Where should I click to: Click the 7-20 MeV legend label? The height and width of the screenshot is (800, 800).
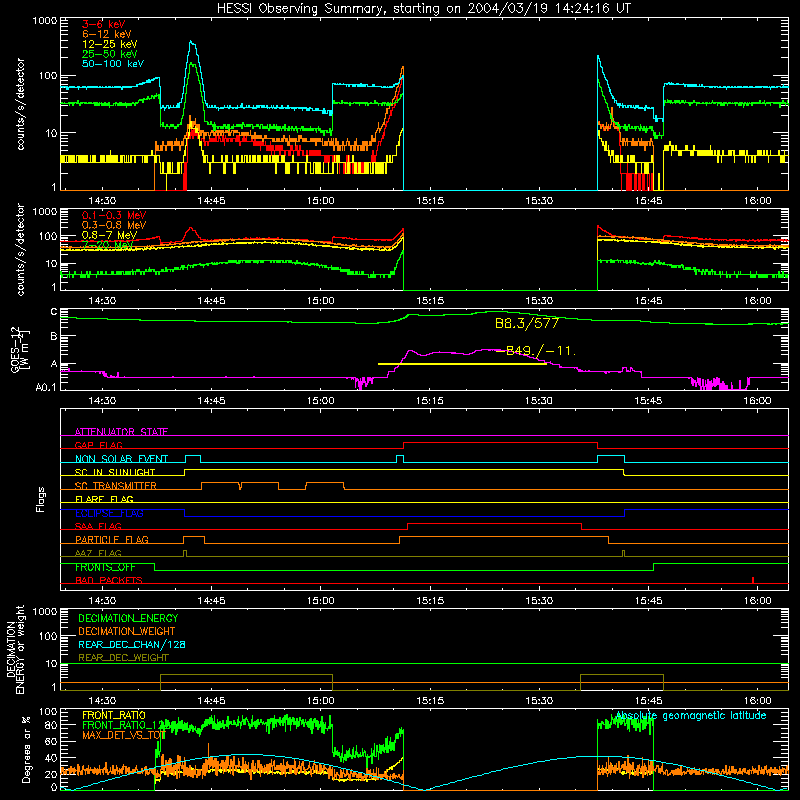[x=107, y=245]
